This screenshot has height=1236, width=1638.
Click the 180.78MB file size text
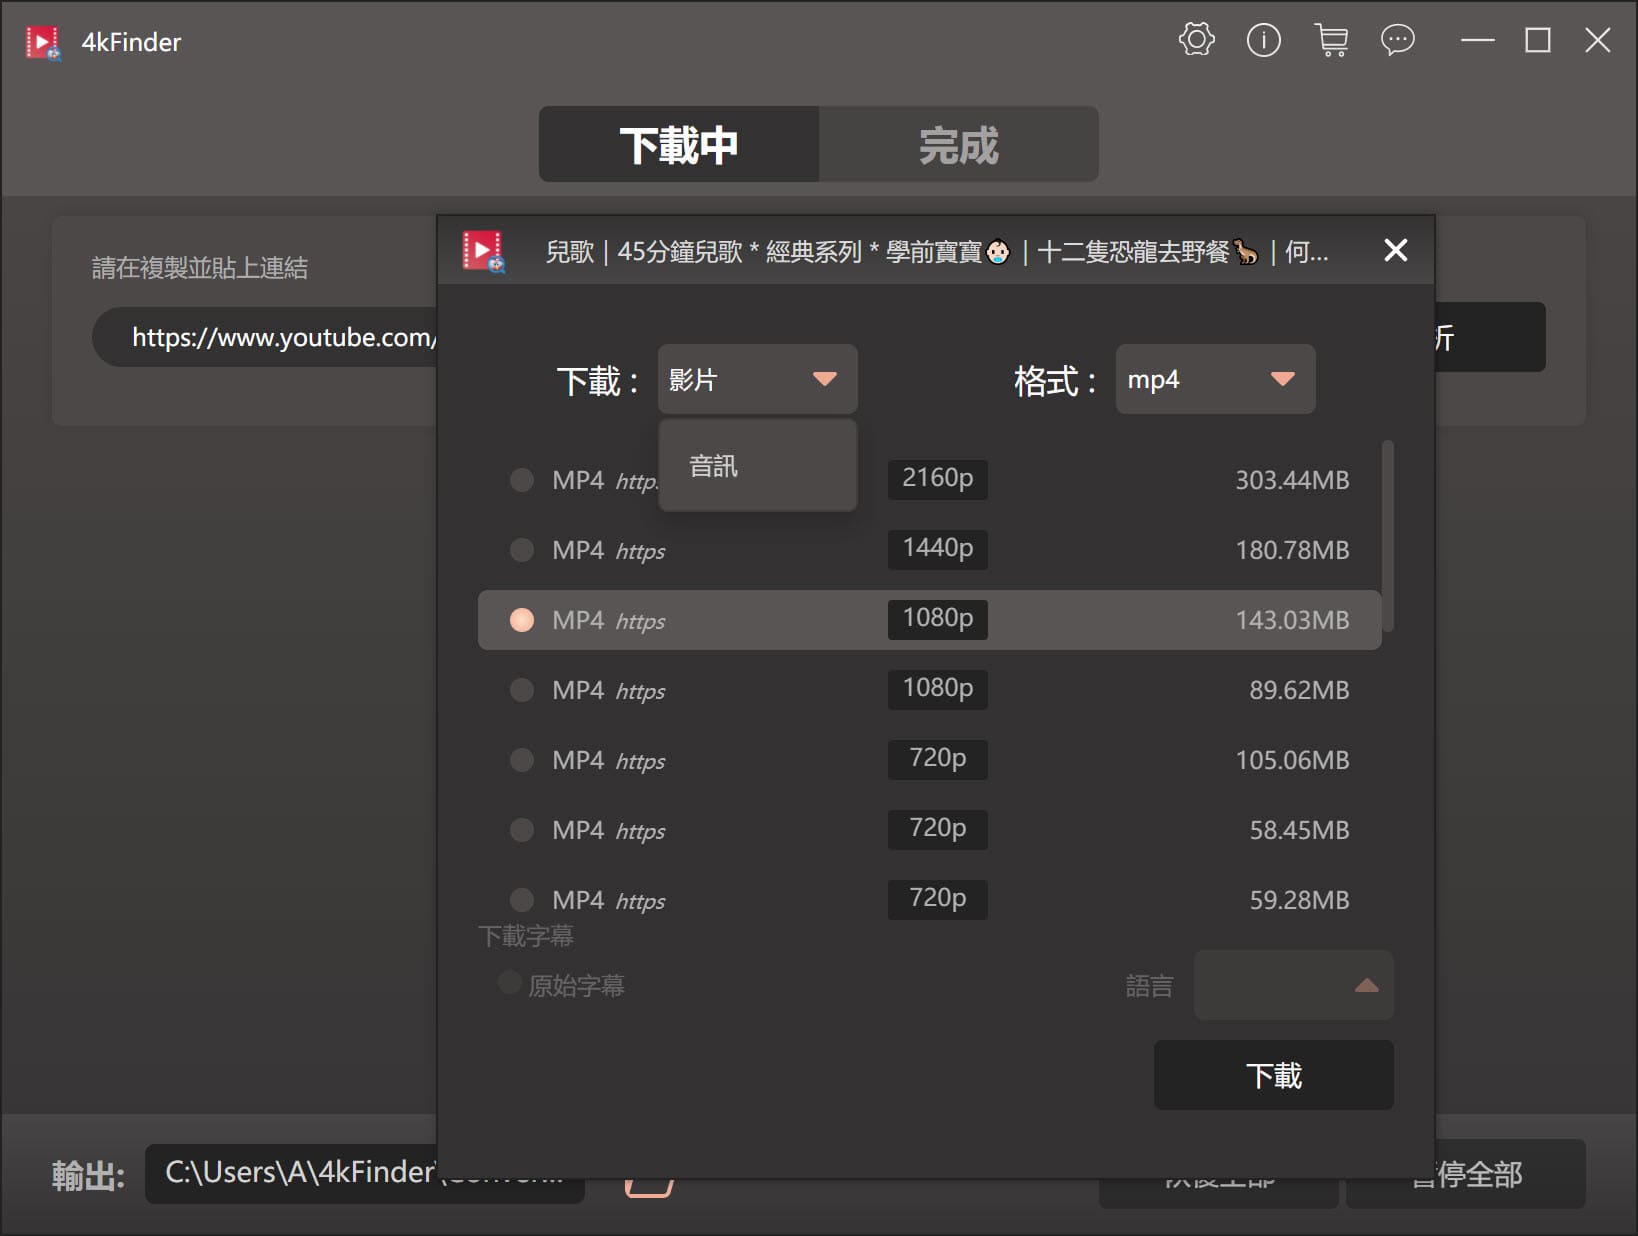click(x=1292, y=550)
